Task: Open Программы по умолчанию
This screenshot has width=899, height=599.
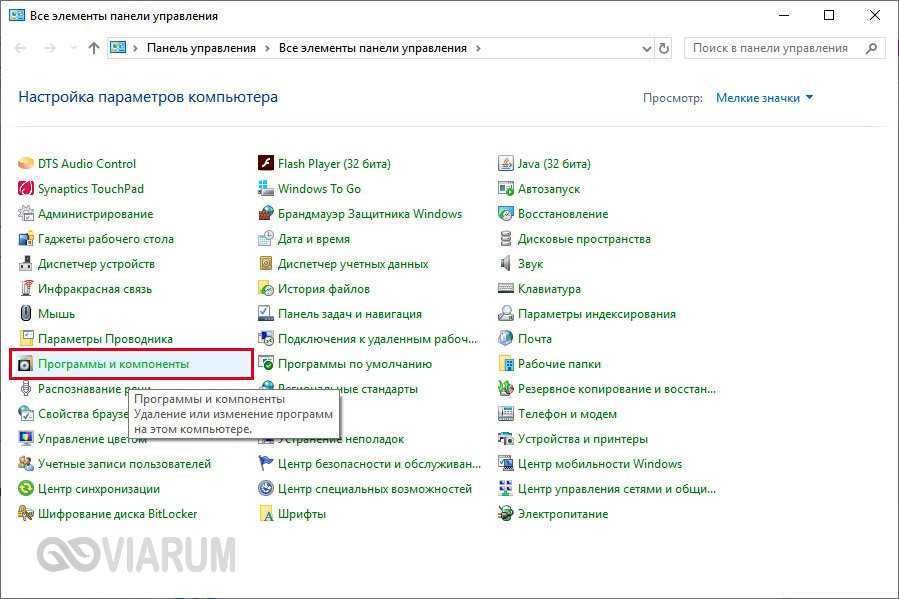Action: coord(355,364)
